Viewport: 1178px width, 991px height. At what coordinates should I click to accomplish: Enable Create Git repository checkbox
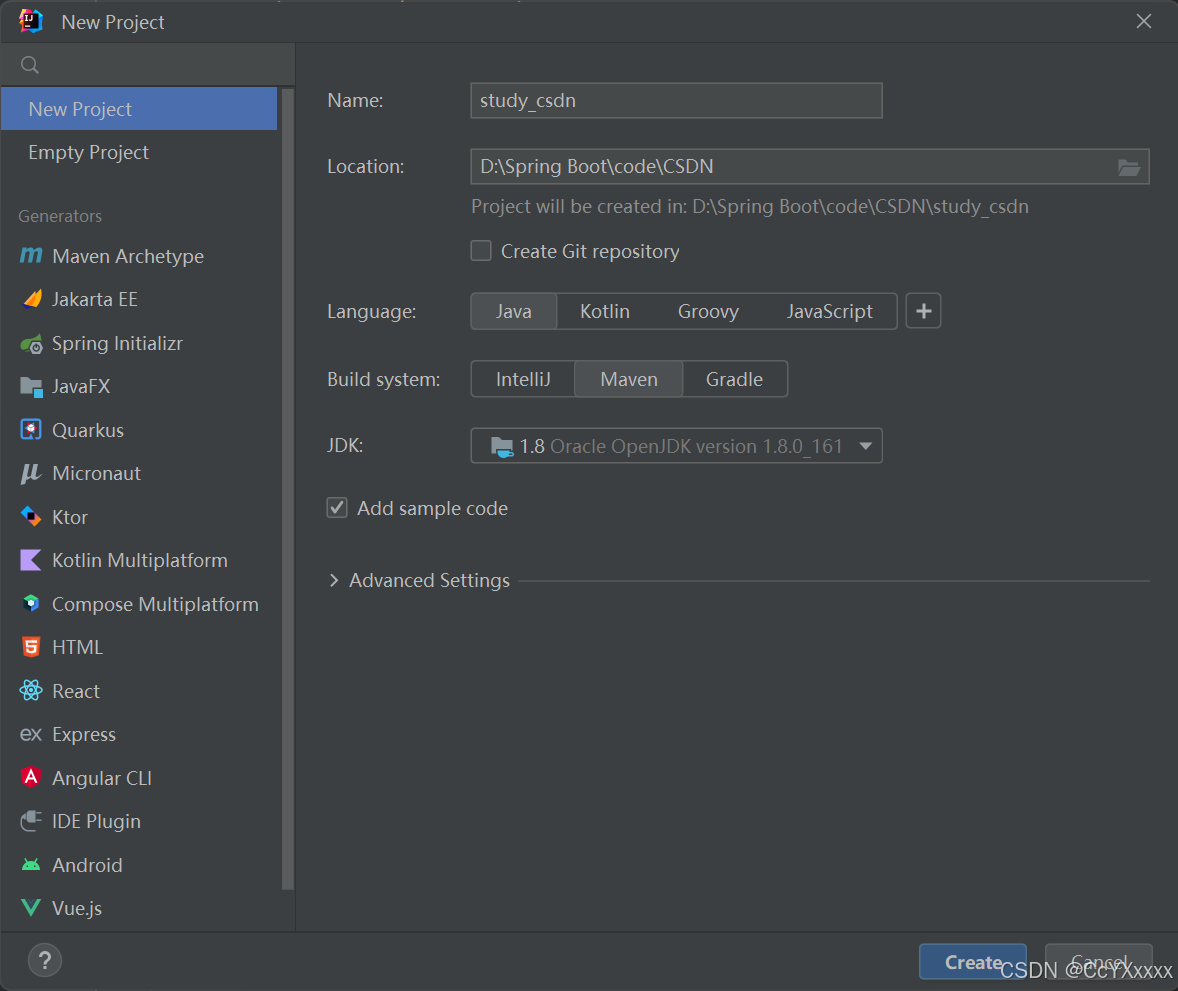pyautogui.click(x=481, y=250)
